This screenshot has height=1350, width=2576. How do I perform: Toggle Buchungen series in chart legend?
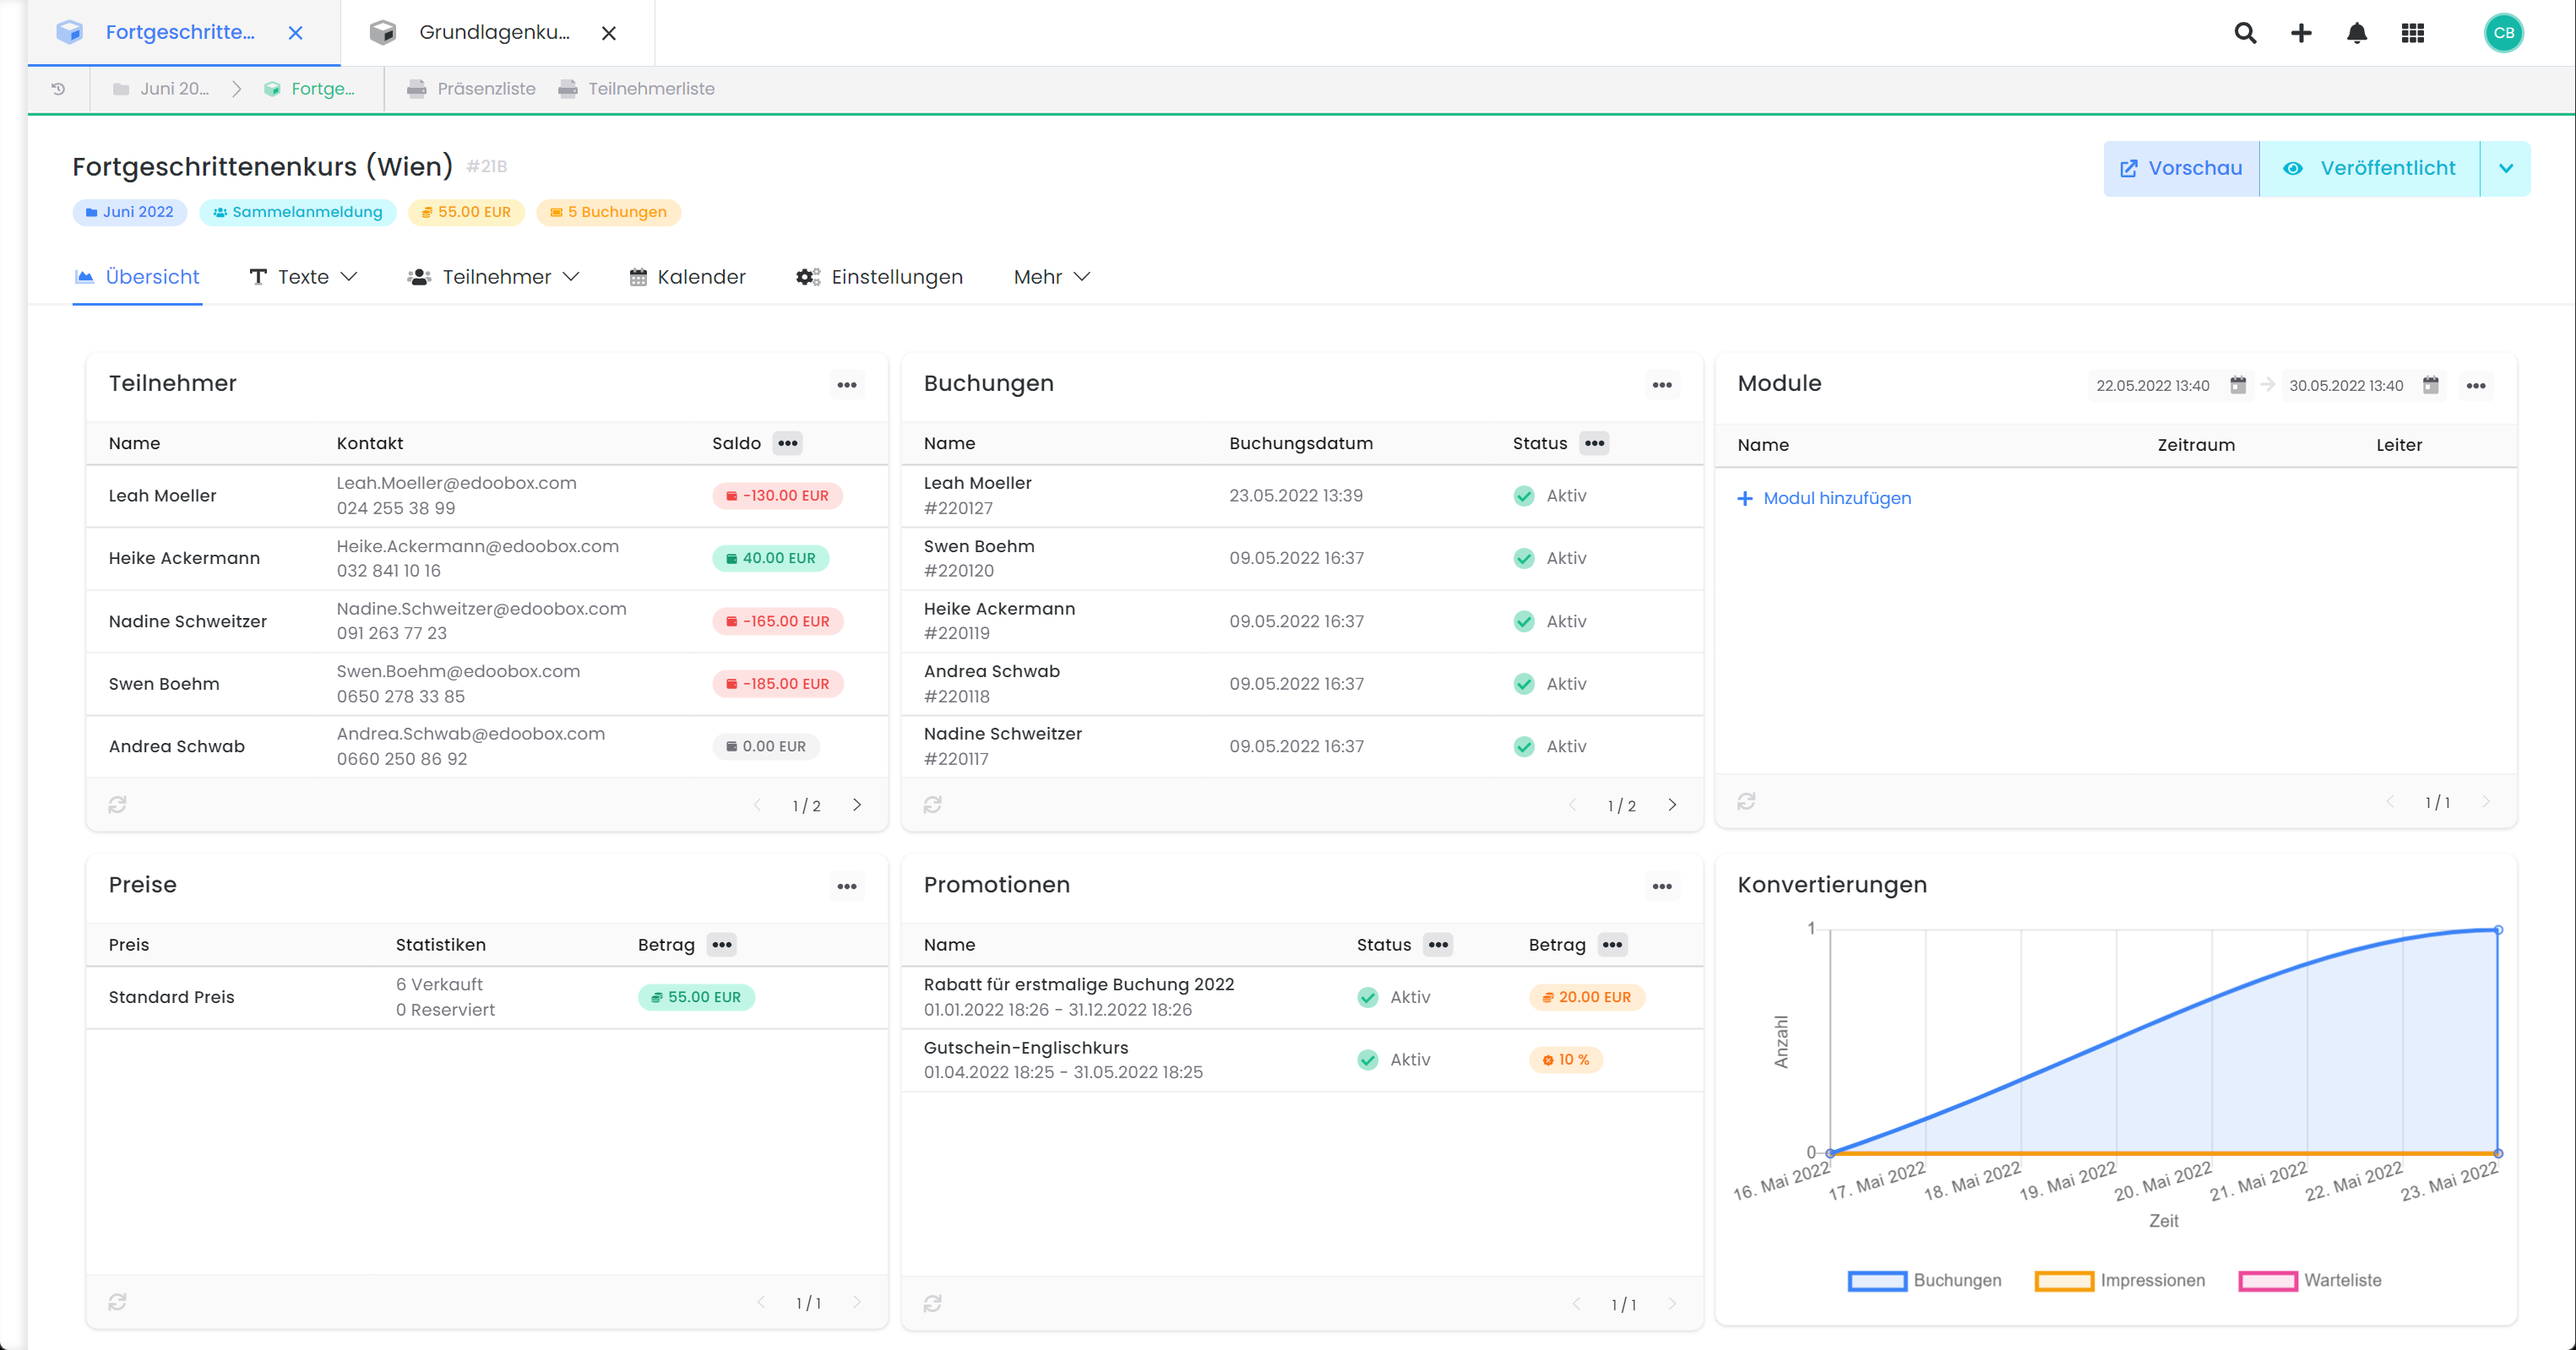pyautogui.click(x=1924, y=1280)
